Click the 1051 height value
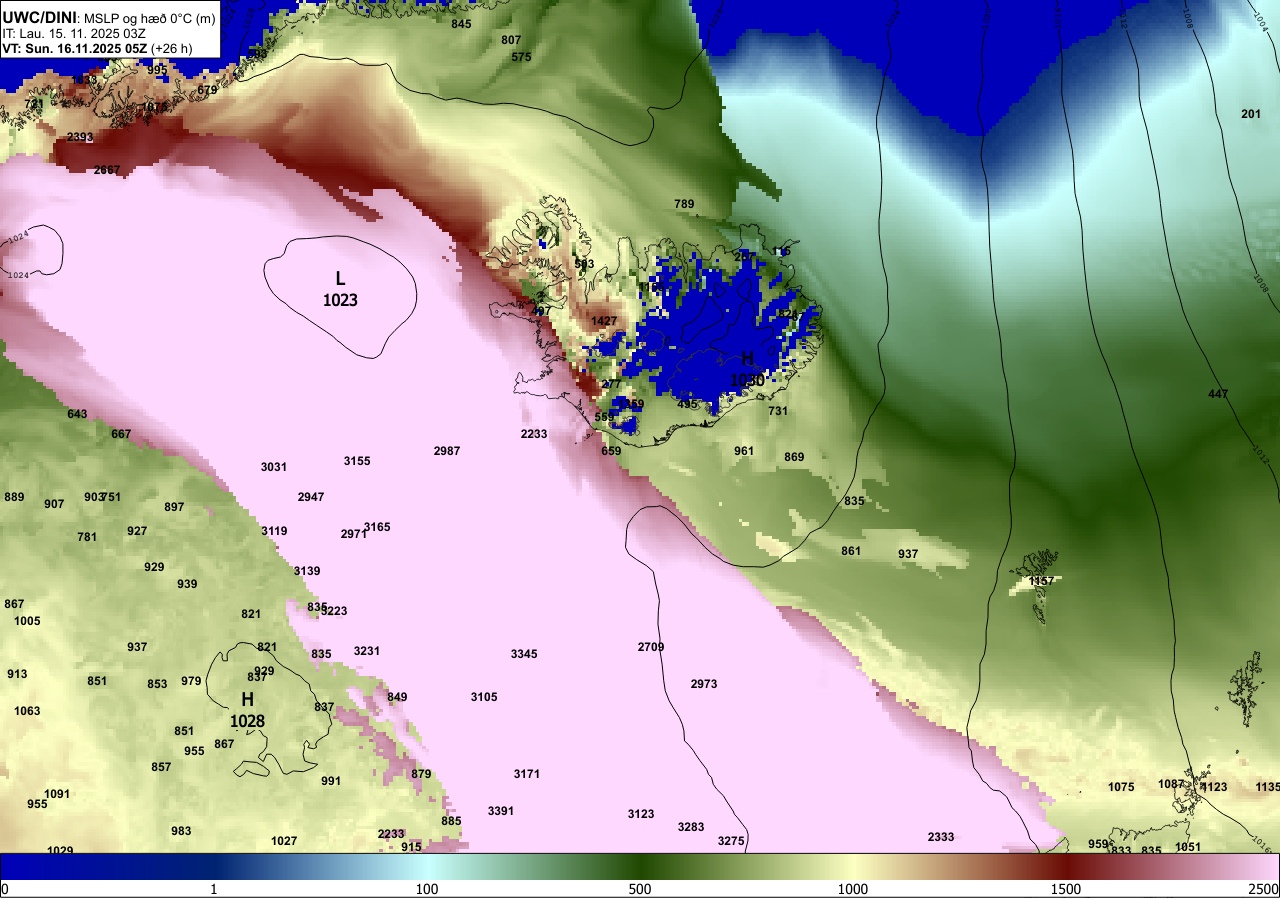The image size is (1280, 898). [1188, 847]
